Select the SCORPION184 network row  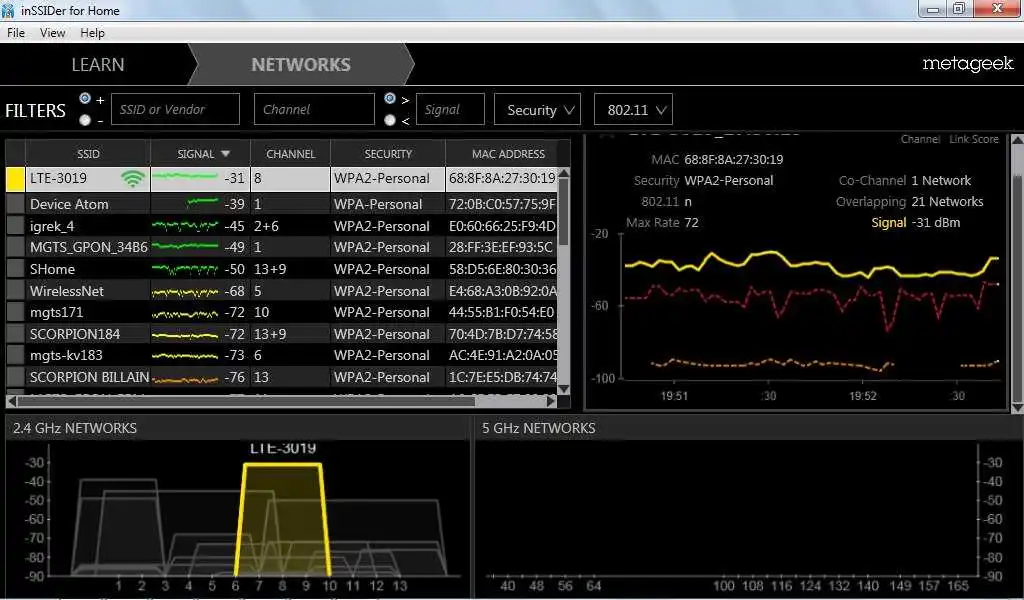[282, 334]
